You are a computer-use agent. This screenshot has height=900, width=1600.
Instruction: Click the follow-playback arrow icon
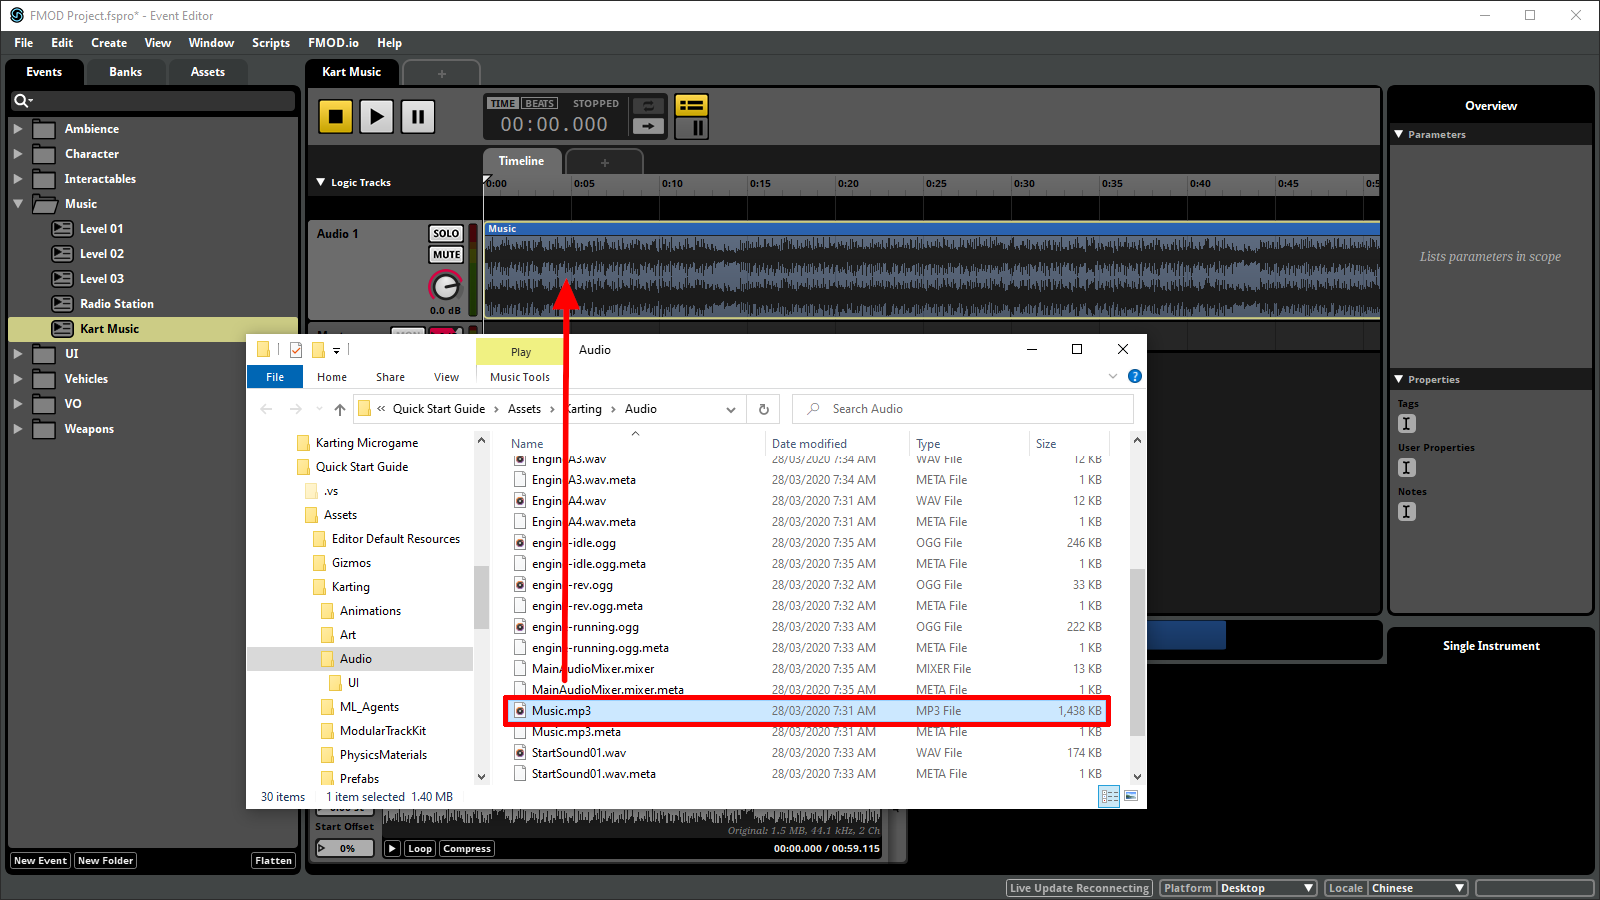(648, 126)
